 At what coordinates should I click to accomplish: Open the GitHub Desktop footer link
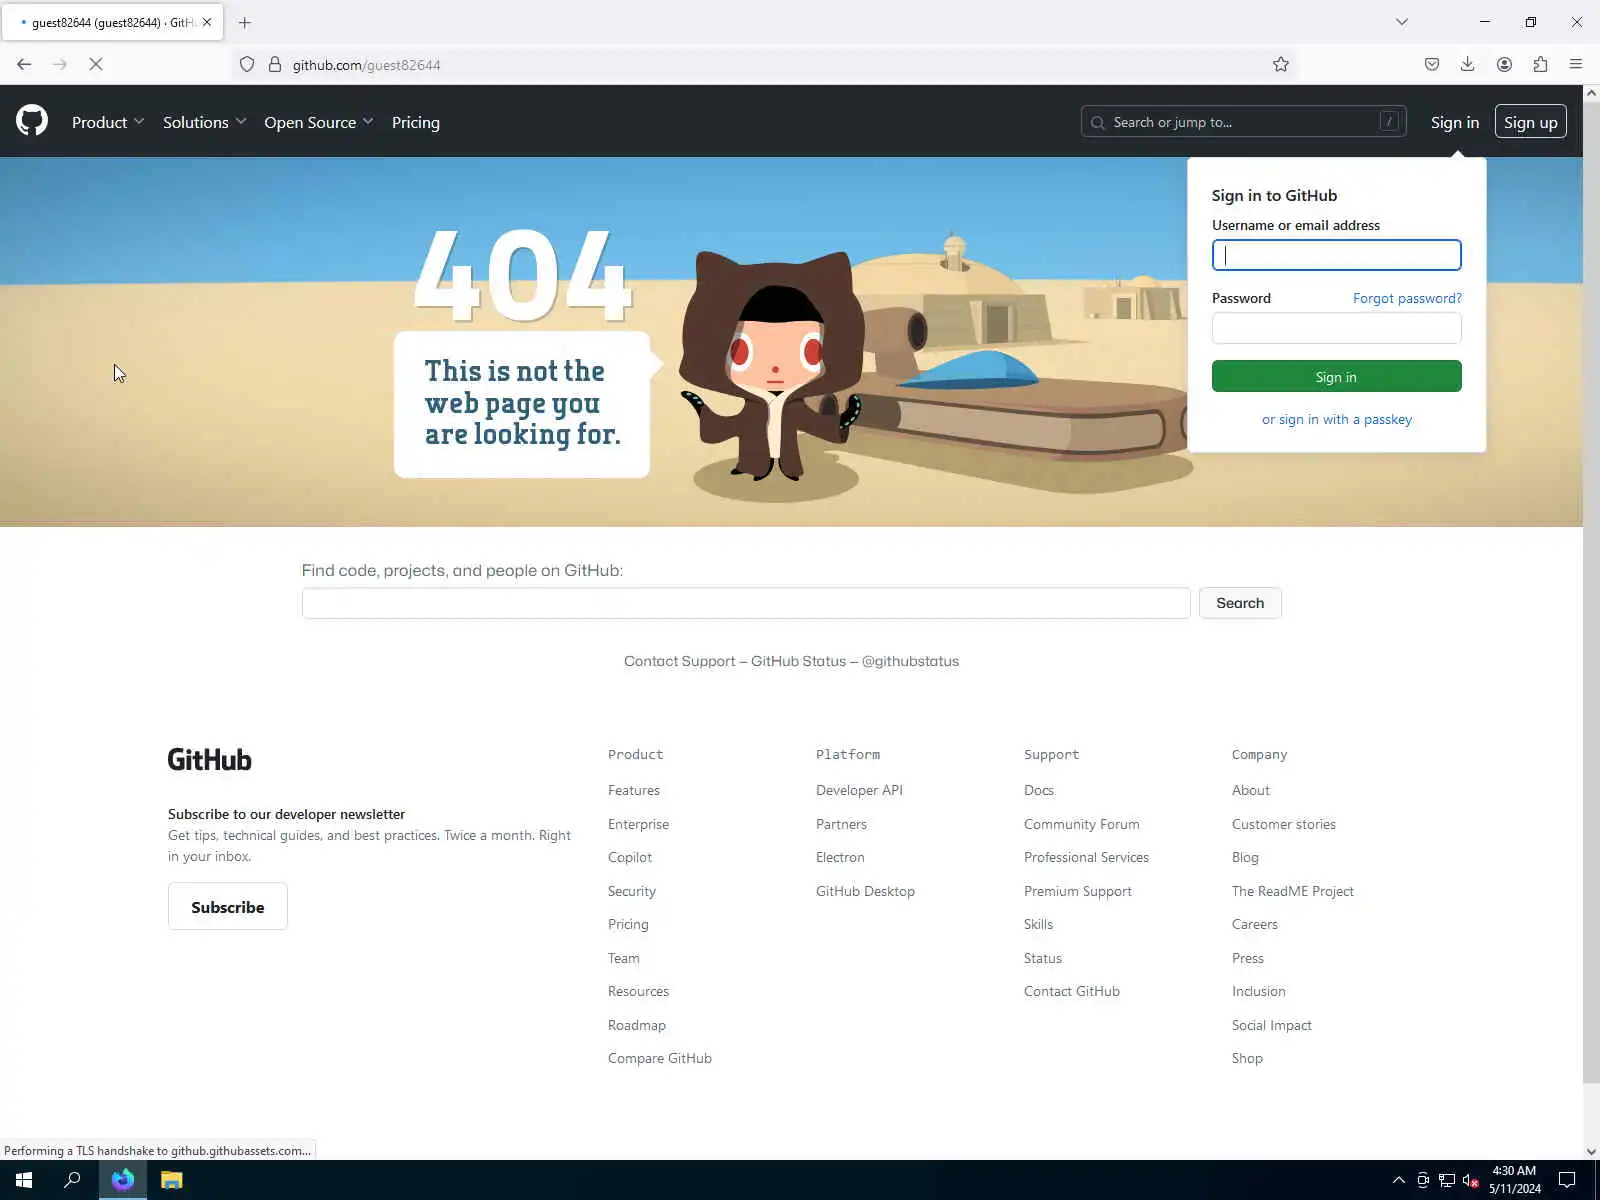coord(865,891)
